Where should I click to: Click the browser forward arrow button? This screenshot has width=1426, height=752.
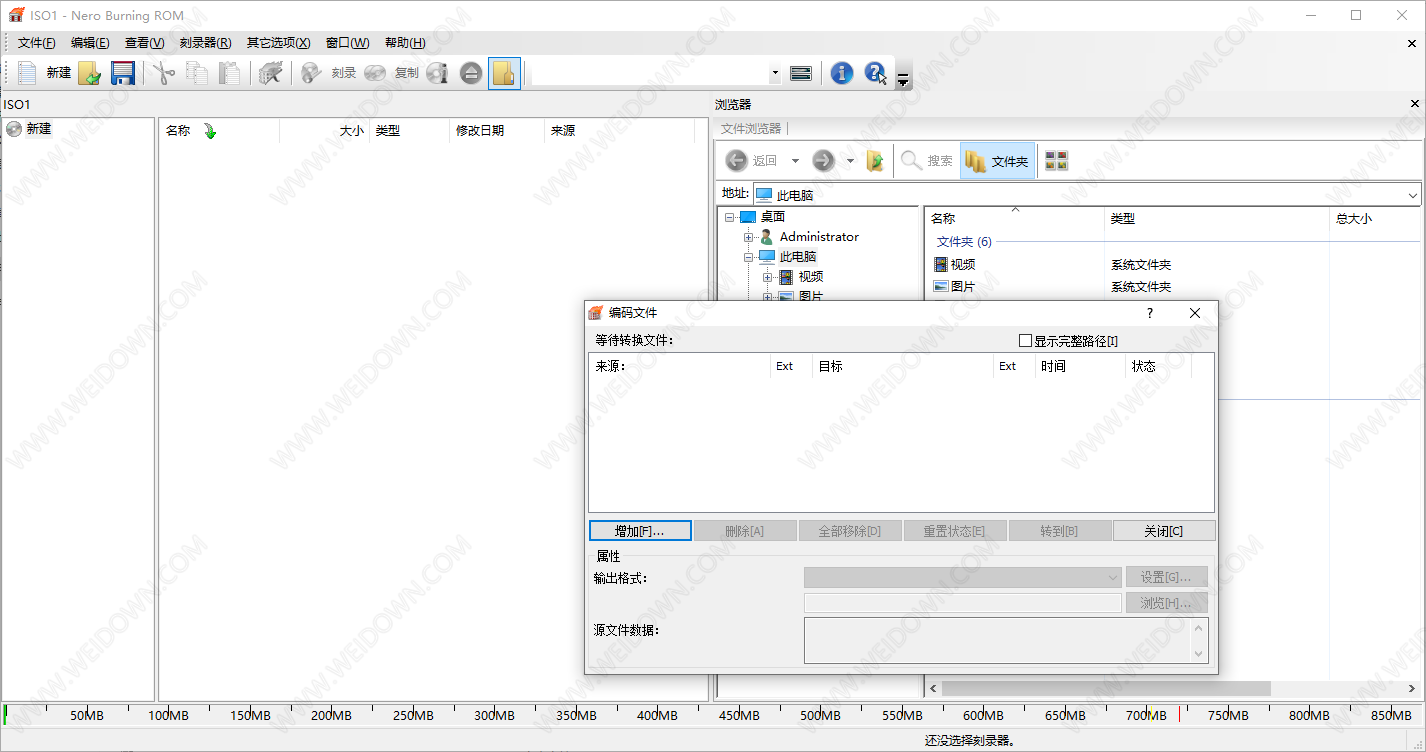coord(823,160)
